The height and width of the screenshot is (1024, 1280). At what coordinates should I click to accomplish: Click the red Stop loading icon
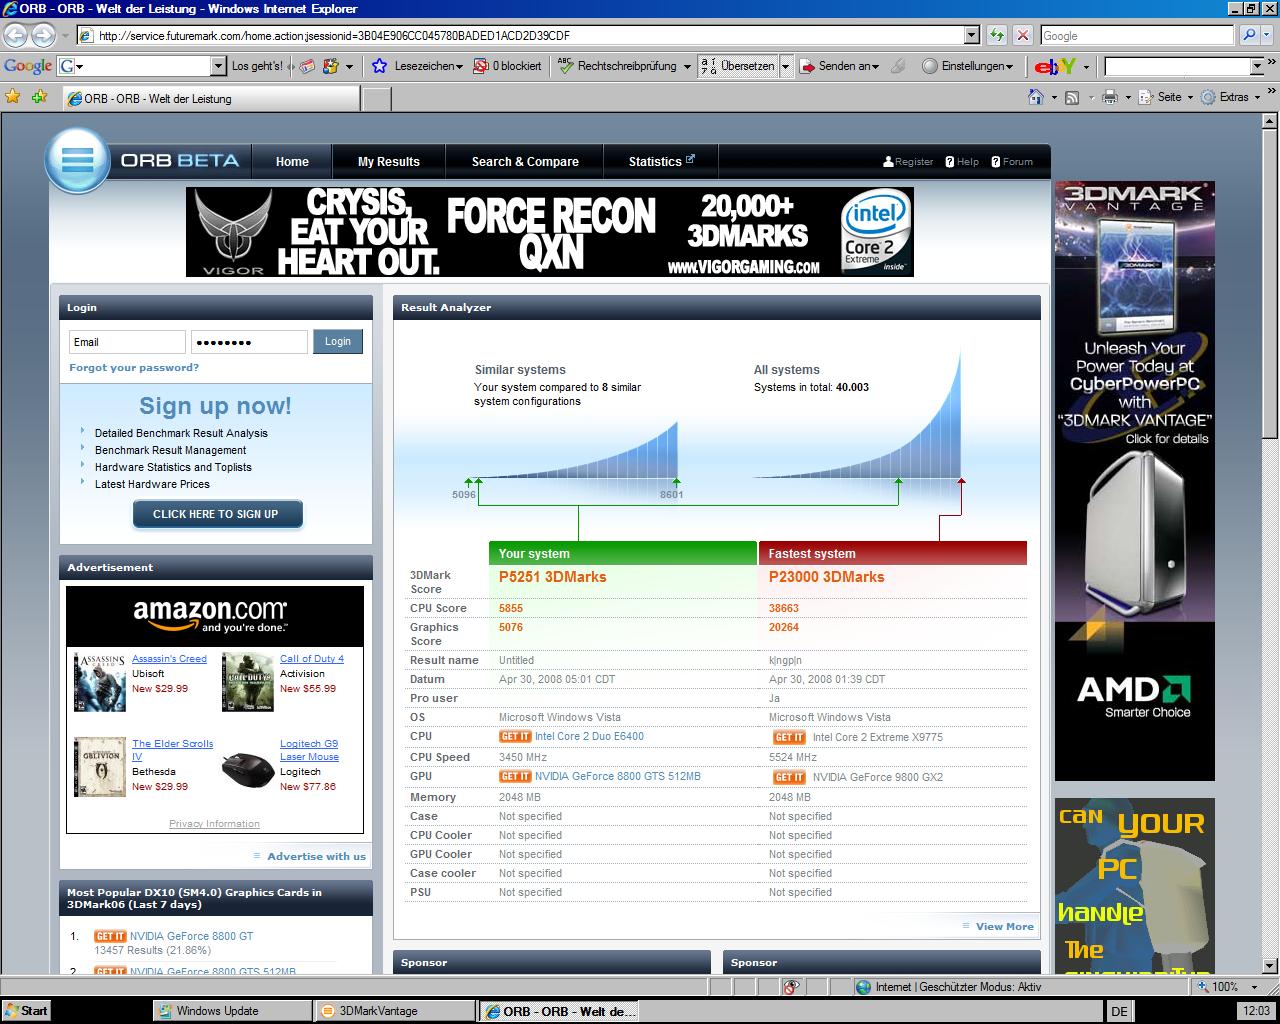point(1022,35)
